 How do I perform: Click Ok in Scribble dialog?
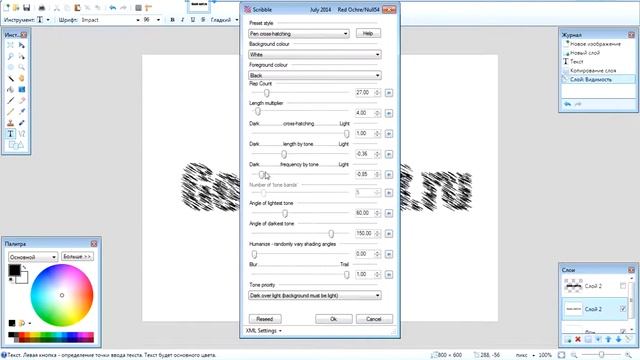click(x=333, y=319)
